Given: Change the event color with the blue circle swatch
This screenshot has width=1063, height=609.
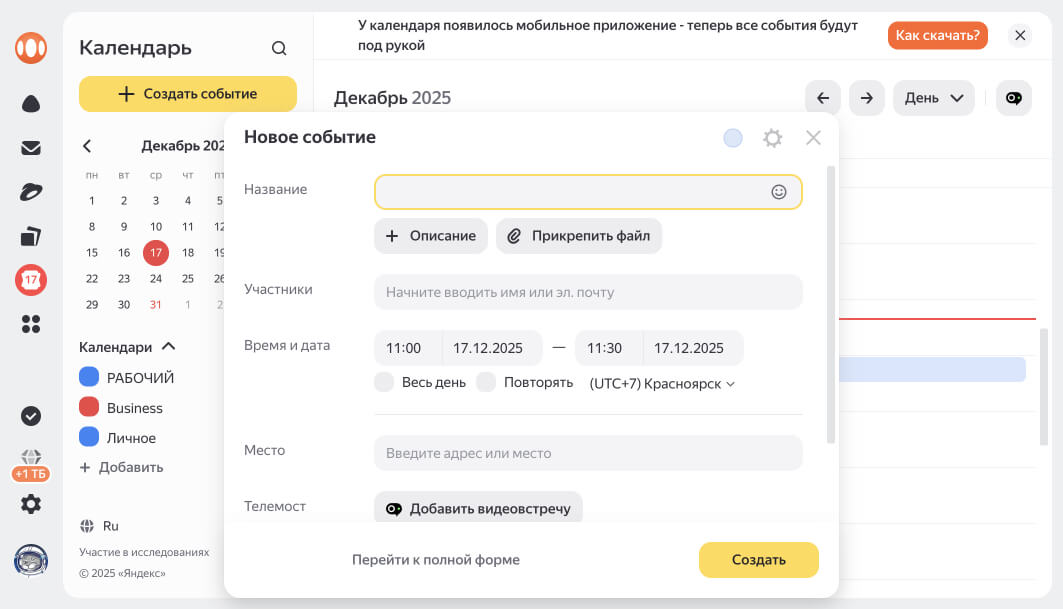Looking at the screenshot, I should pos(732,138).
